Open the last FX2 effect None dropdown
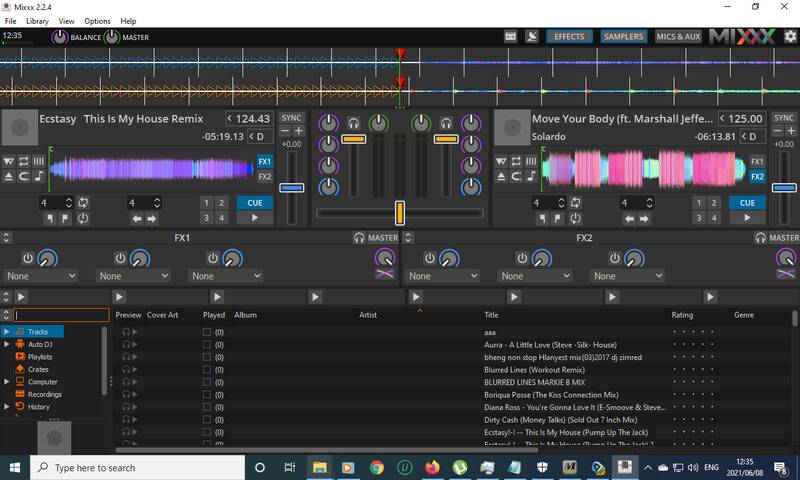This screenshot has height=480, width=800. point(625,276)
